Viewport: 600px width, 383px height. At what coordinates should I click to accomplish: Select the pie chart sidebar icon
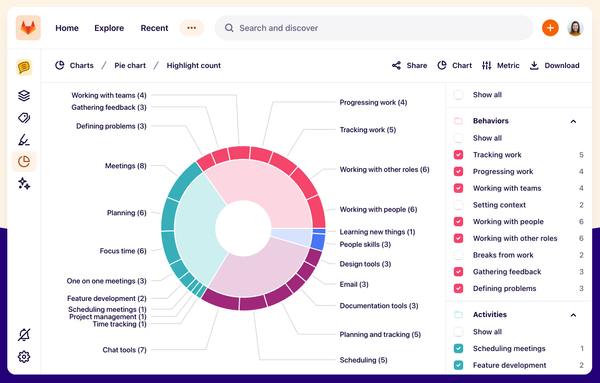(24, 161)
